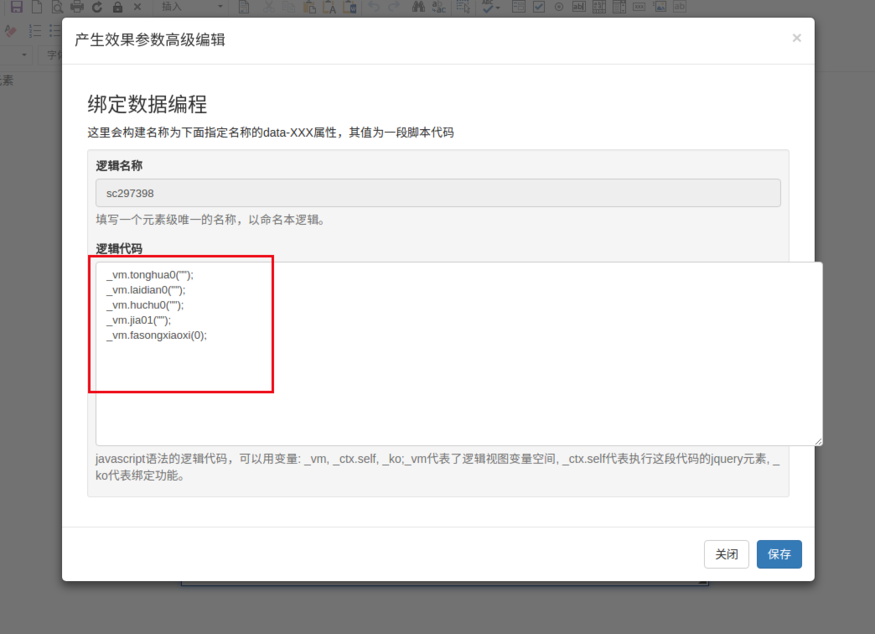
Task: Click the New Page icon in background toolbar
Action: [x=37, y=7]
